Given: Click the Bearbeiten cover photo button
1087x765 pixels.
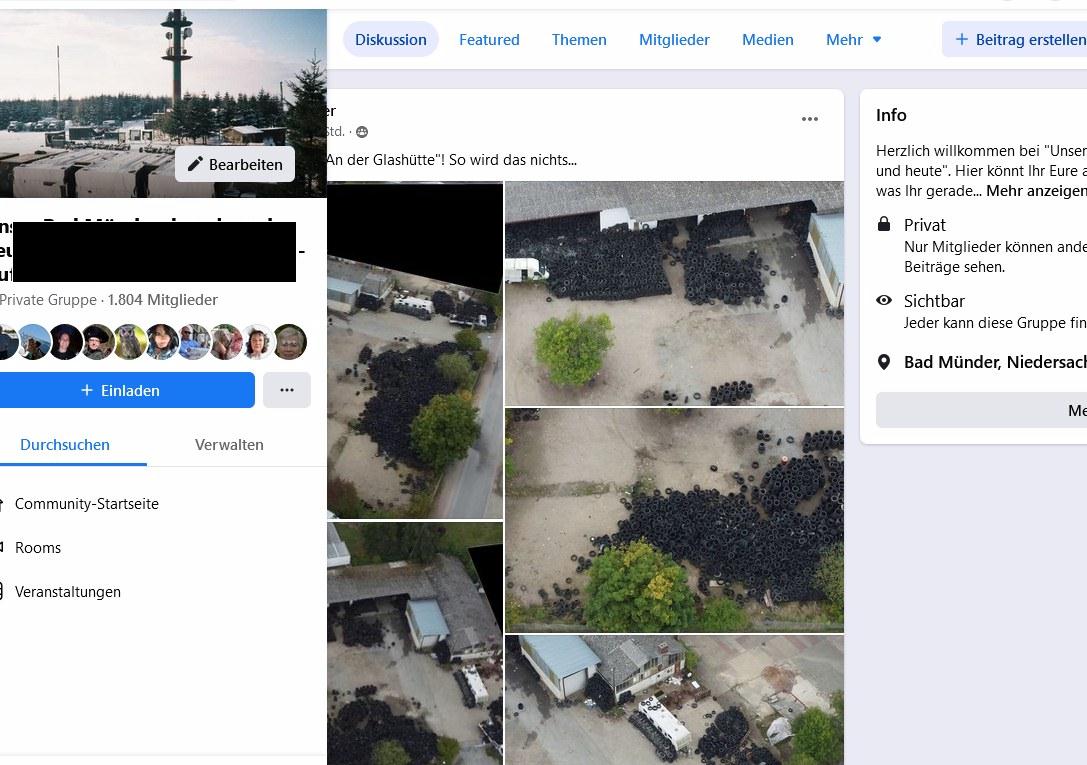Looking at the screenshot, I should coord(235,164).
